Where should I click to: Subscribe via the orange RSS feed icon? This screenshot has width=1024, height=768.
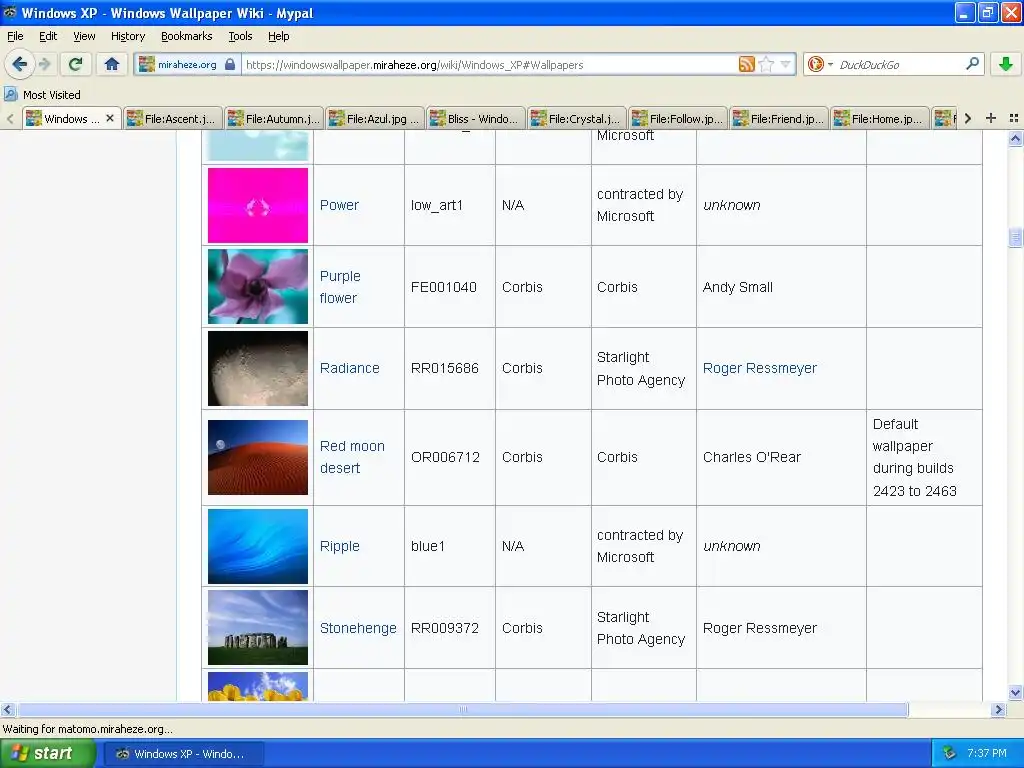746,64
